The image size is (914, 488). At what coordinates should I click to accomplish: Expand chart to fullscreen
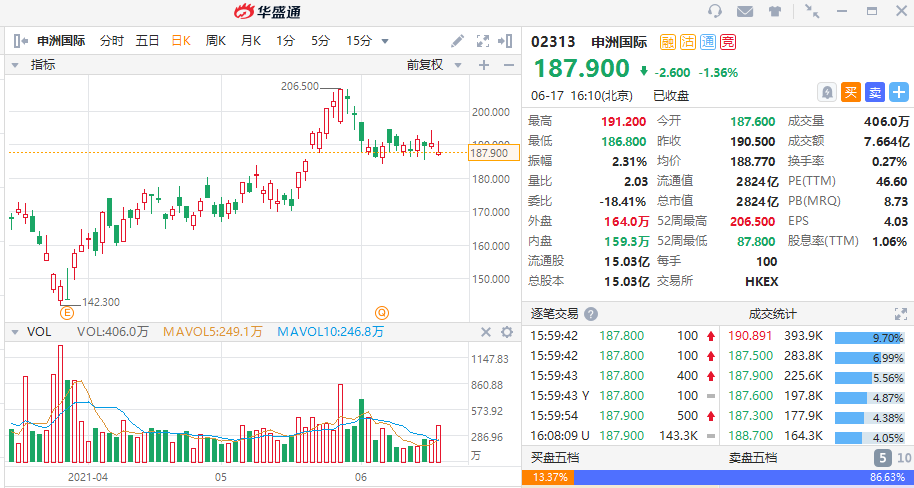coord(483,41)
